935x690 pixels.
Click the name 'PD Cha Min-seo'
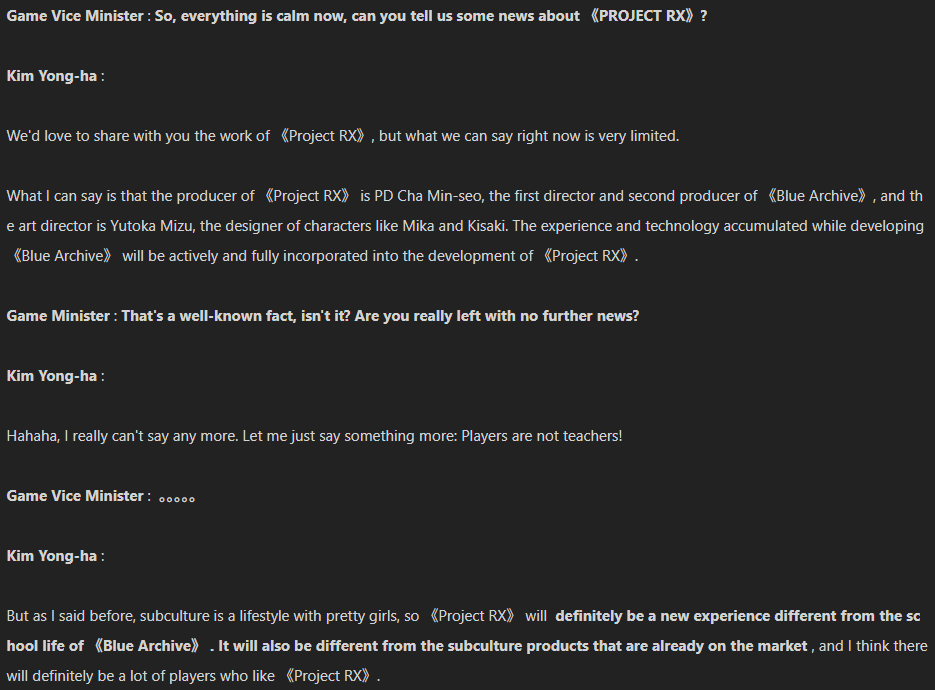[430, 196]
